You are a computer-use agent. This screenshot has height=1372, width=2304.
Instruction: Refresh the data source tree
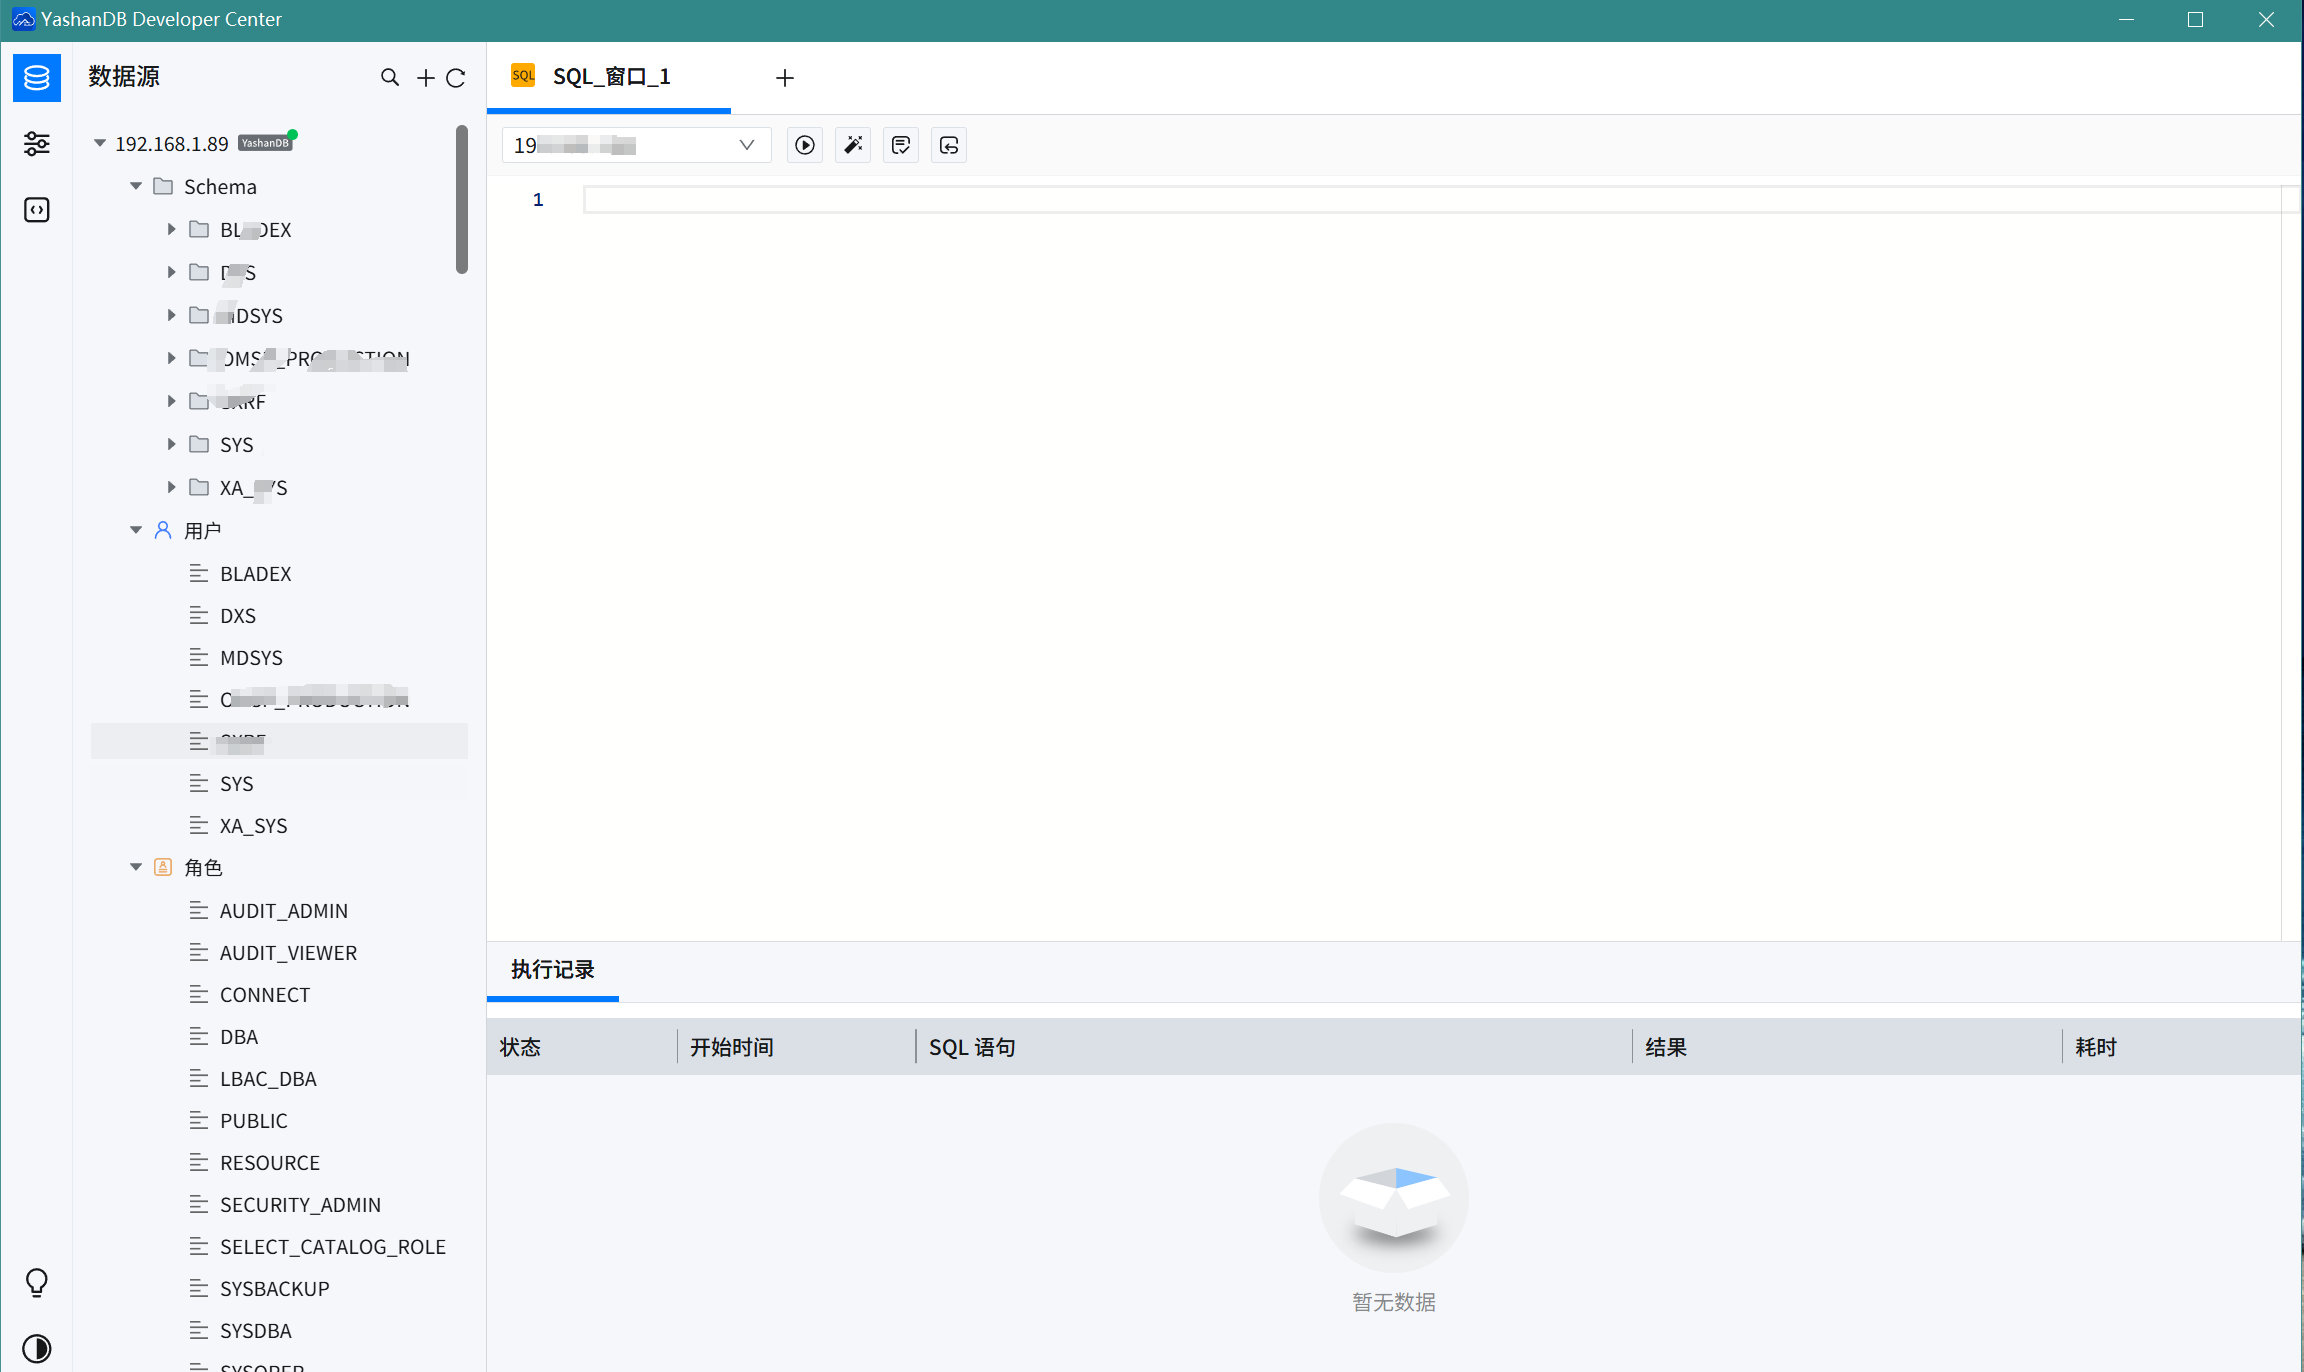[456, 78]
